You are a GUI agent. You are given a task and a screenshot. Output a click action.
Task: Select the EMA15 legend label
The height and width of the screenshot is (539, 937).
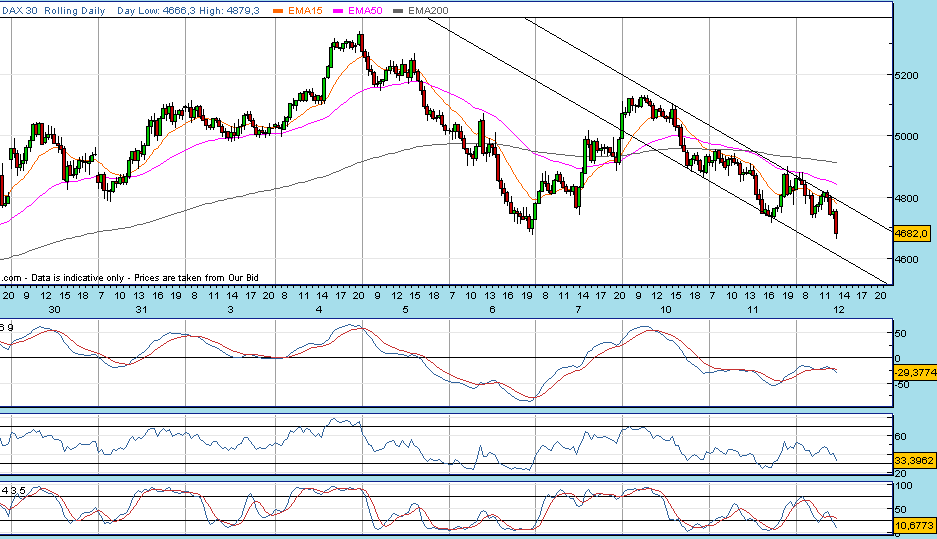(305, 11)
